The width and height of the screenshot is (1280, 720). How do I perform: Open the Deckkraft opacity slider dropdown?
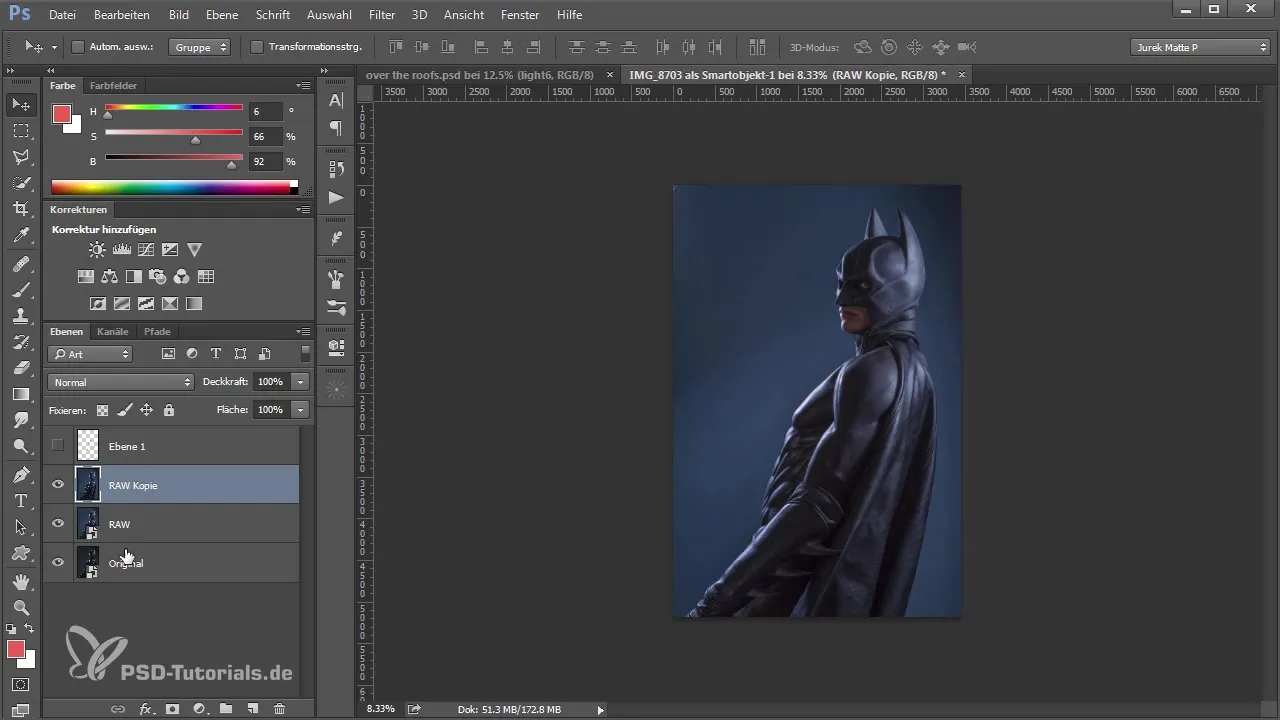point(300,382)
